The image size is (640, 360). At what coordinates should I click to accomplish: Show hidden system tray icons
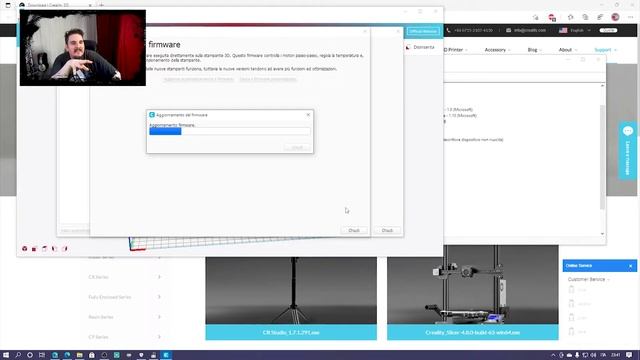[x=553, y=355]
